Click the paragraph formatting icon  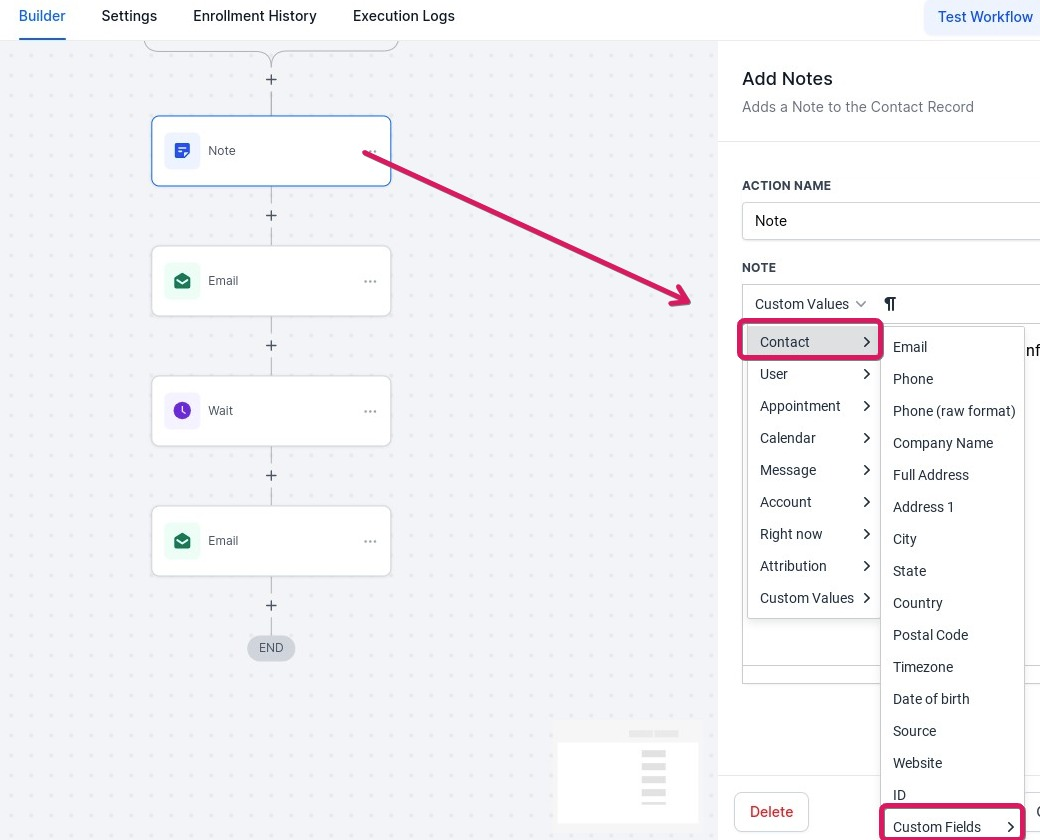click(890, 304)
